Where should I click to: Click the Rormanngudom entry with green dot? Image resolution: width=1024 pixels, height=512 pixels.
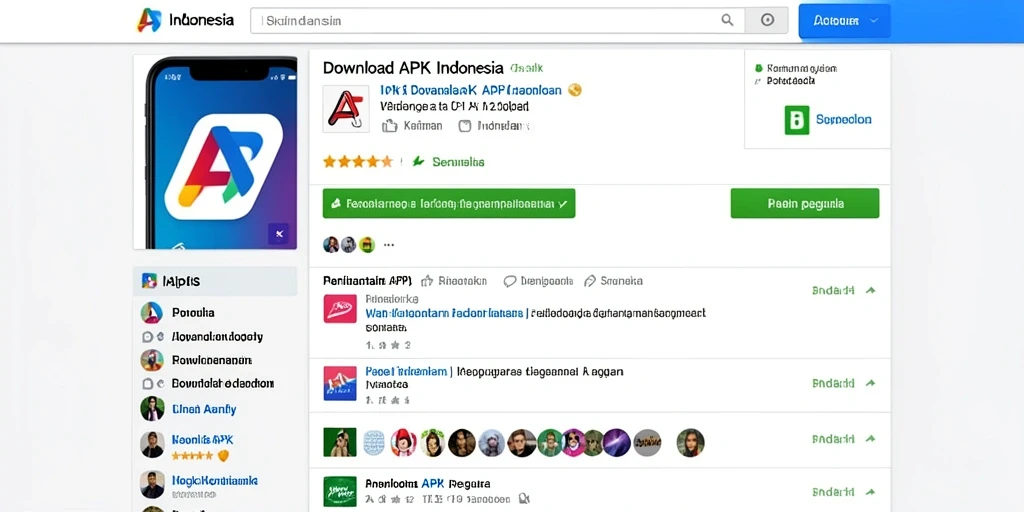click(x=795, y=68)
